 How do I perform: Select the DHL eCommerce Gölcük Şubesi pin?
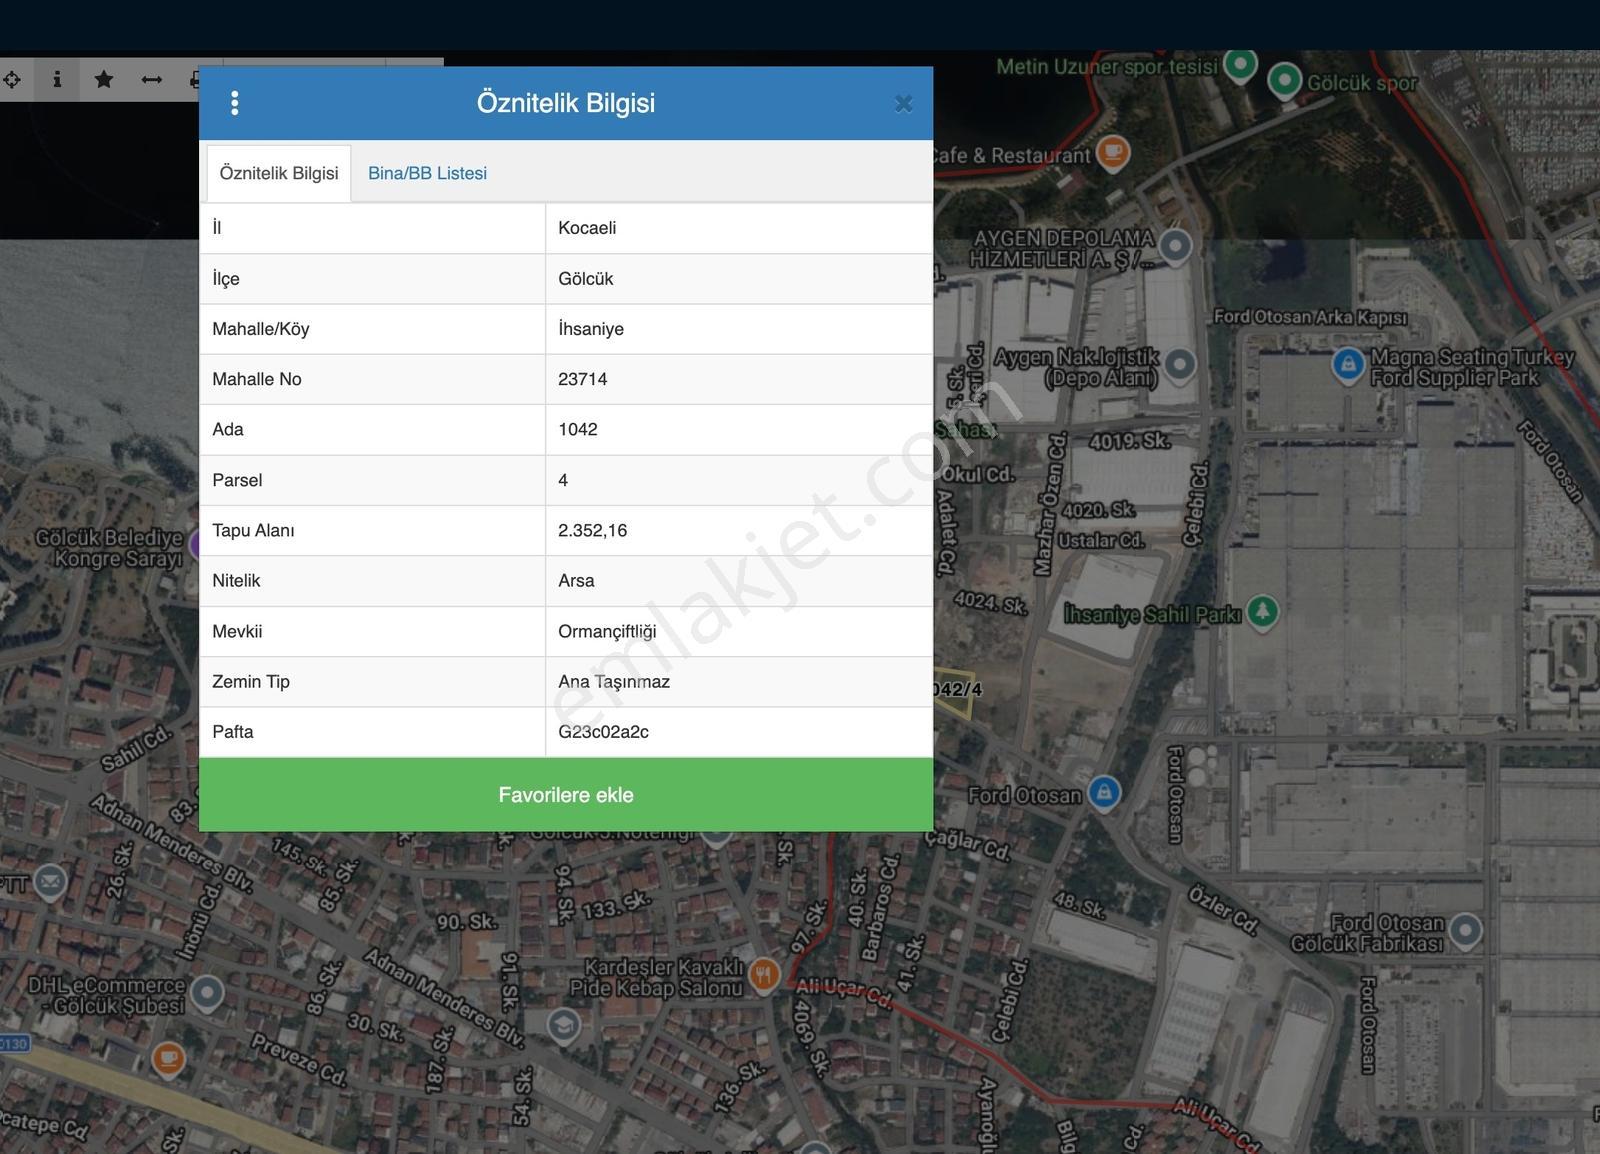(x=207, y=992)
